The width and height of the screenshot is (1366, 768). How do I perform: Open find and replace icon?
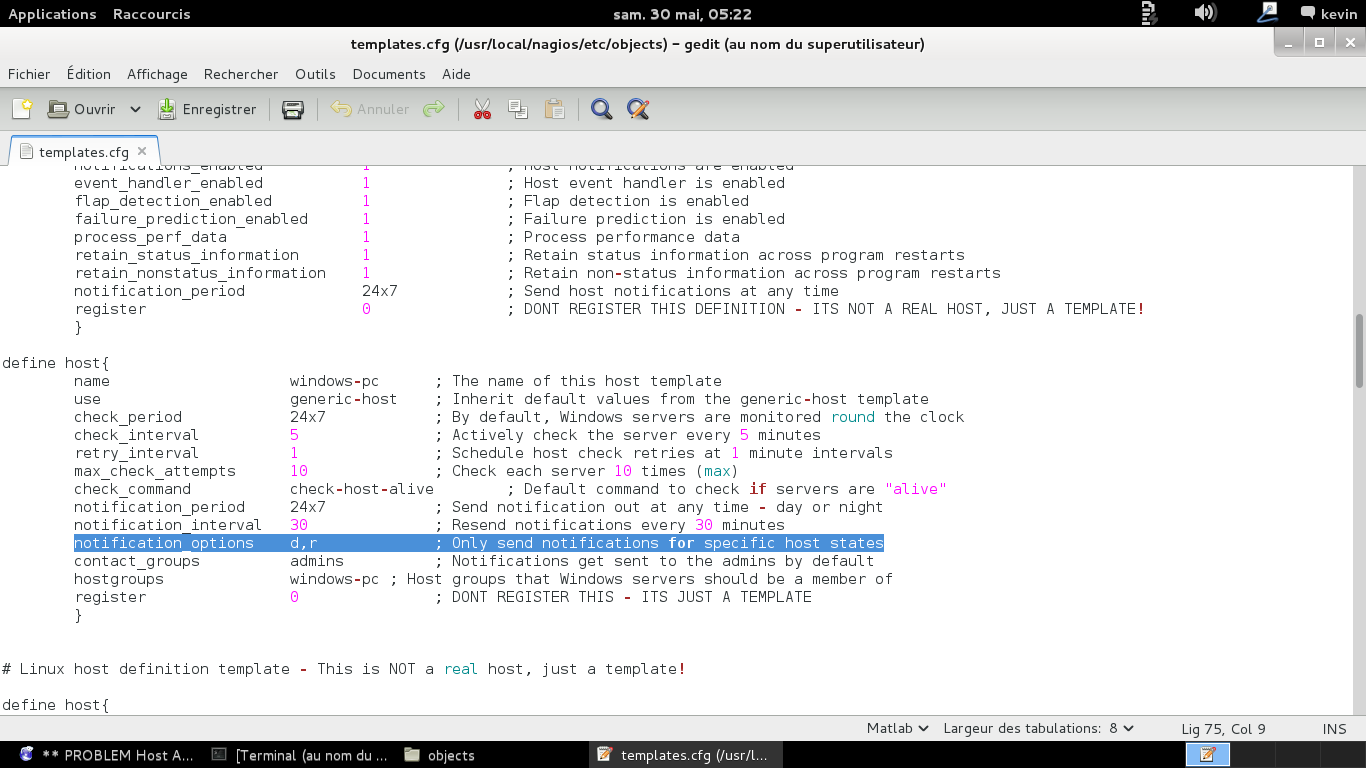click(638, 109)
